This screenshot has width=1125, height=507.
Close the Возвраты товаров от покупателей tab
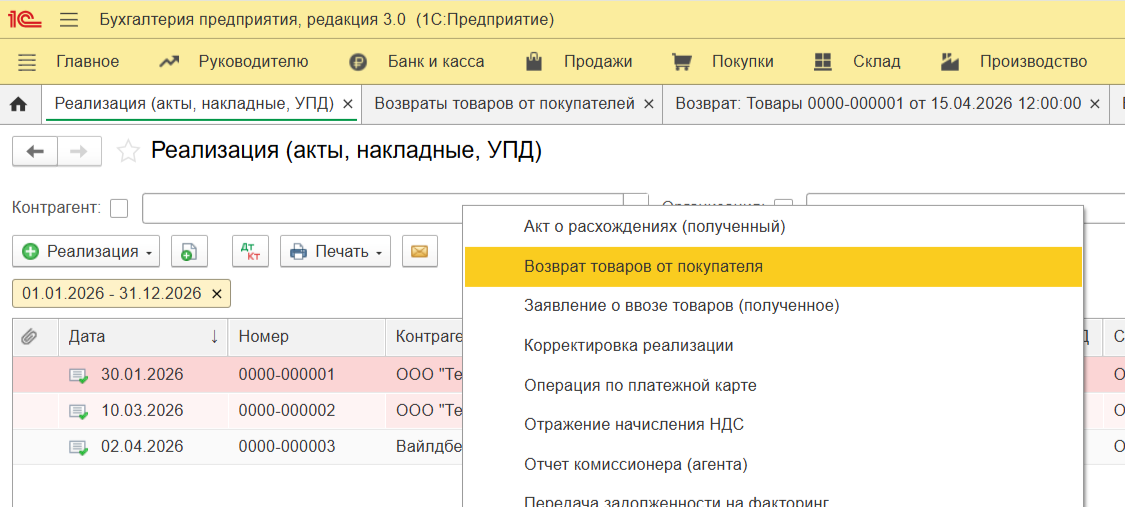[x=649, y=104]
